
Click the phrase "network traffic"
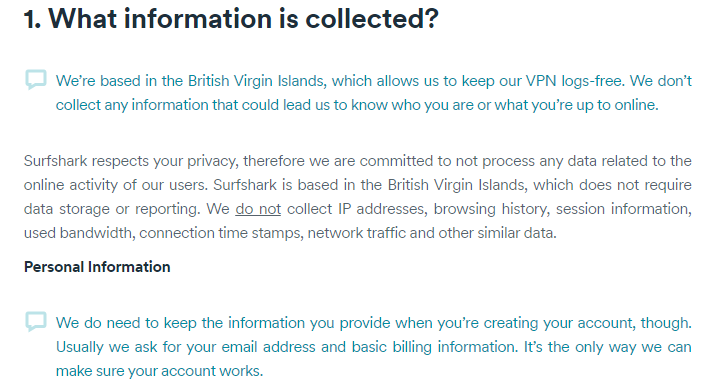pyautogui.click(x=356, y=233)
